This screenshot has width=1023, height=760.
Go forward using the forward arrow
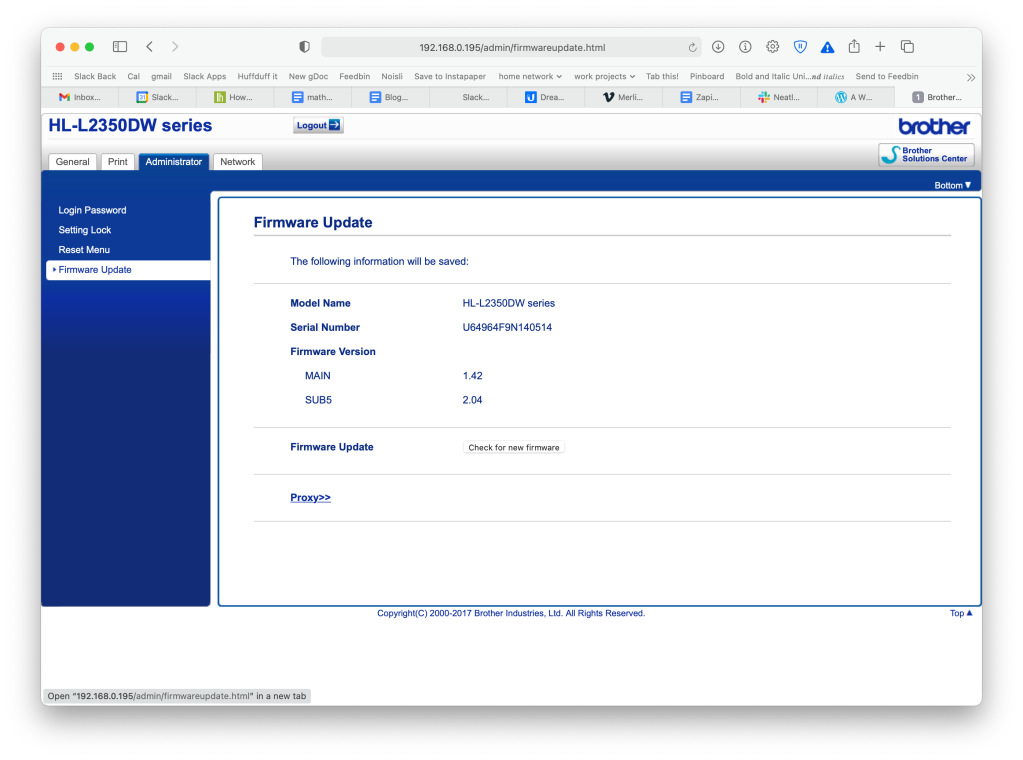(x=175, y=46)
